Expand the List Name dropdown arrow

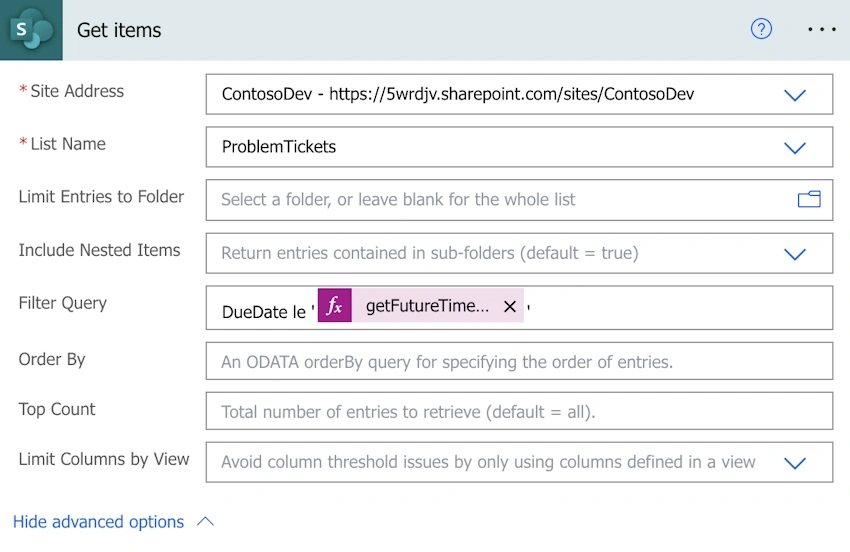click(x=795, y=147)
